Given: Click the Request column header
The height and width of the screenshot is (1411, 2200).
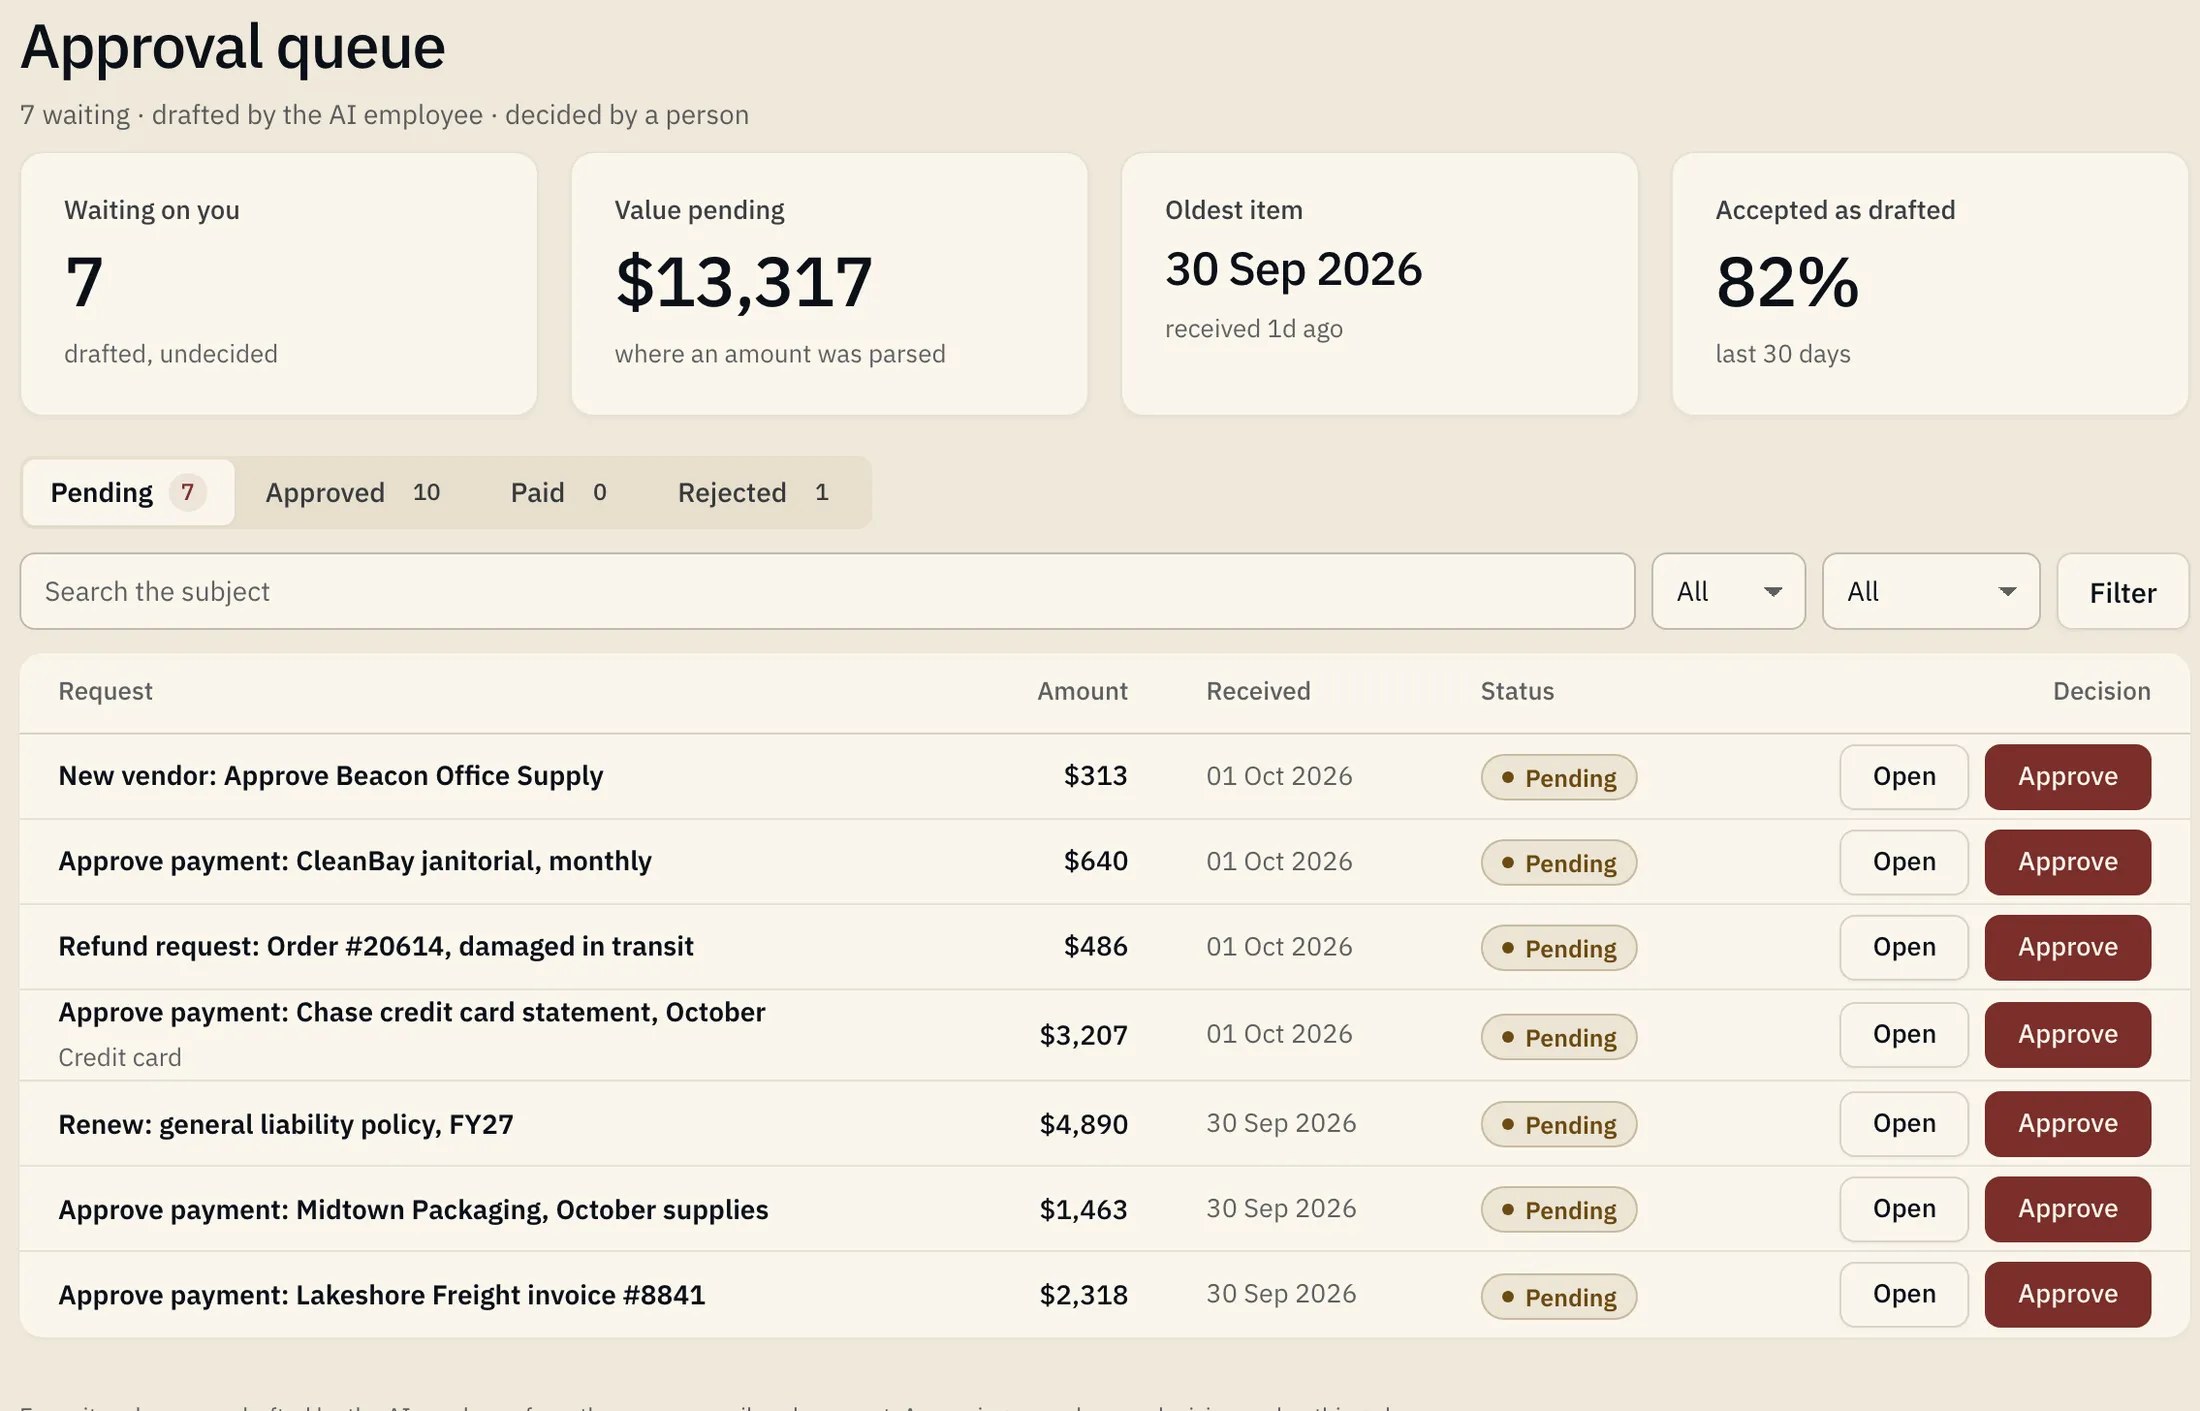Looking at the screenshot, I should coord(105,691).
